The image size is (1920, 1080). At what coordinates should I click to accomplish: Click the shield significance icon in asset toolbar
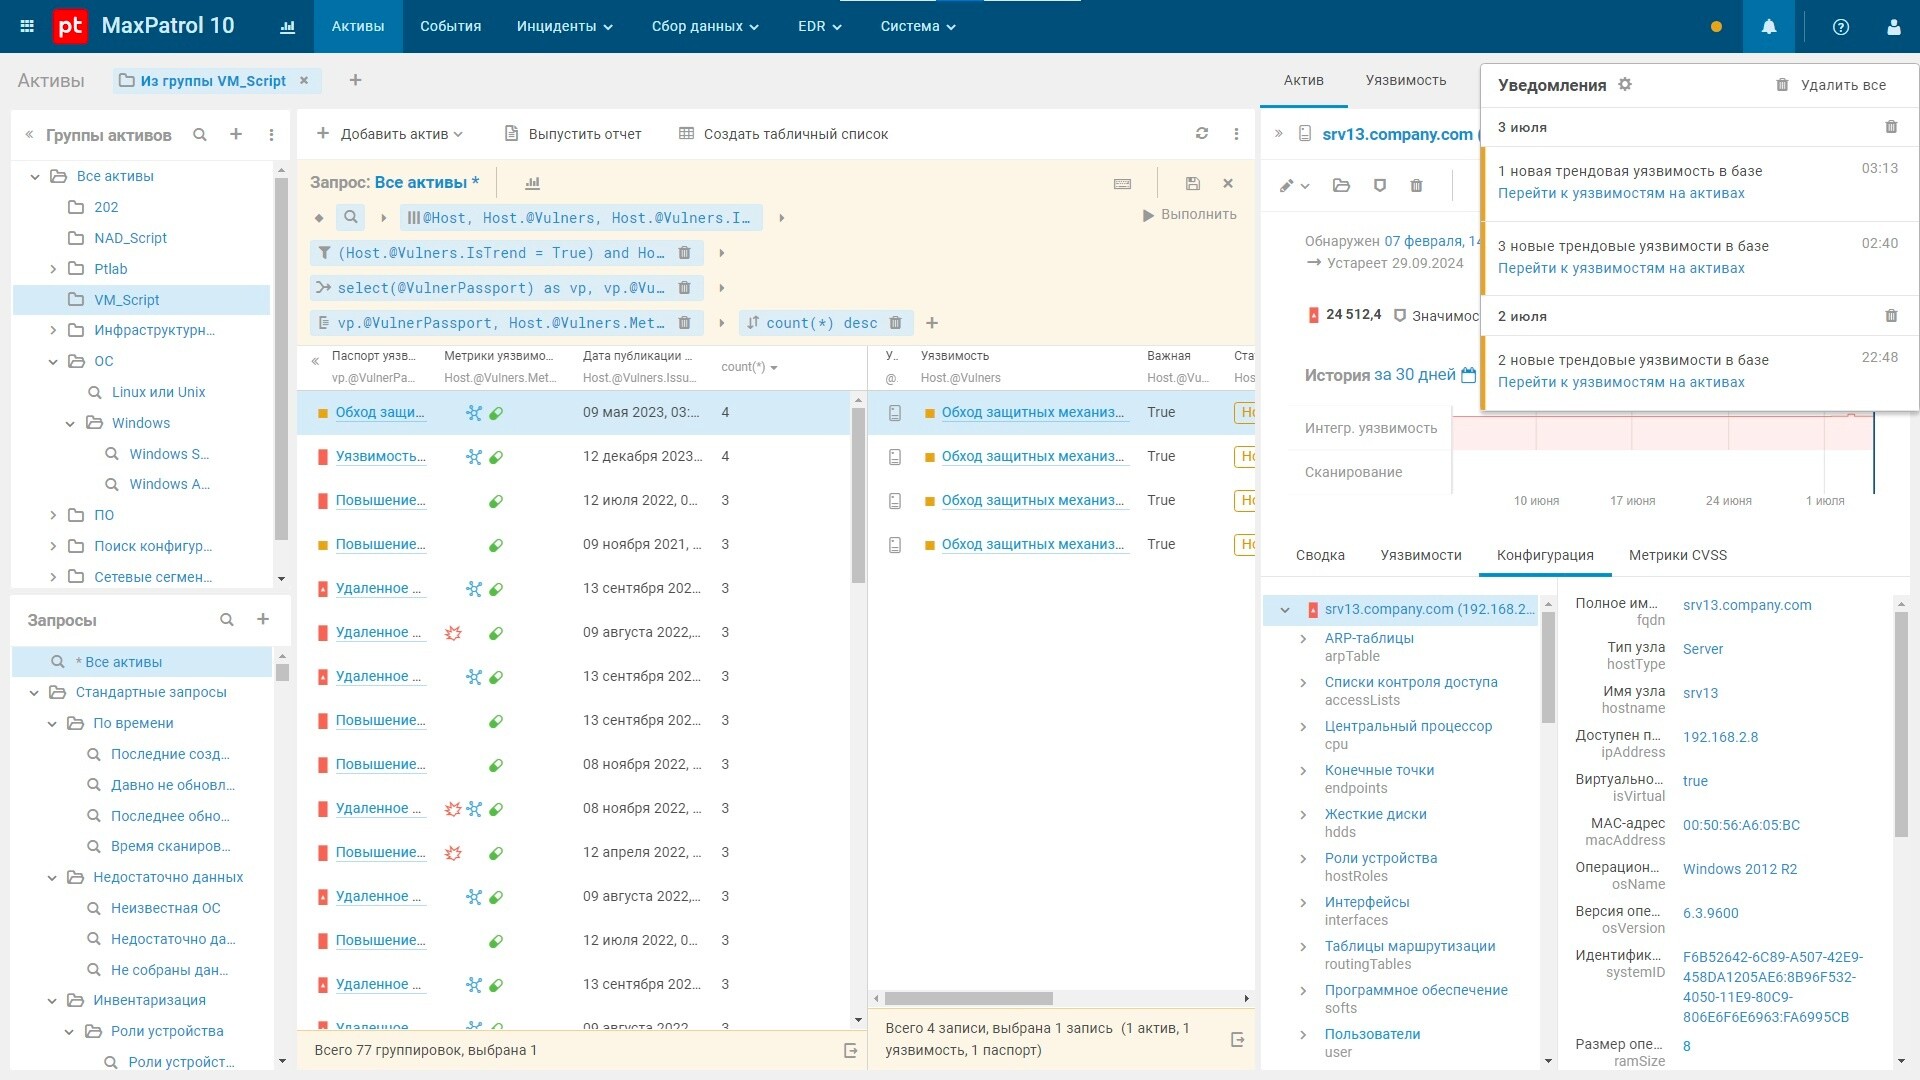(x=1380, y=185)
